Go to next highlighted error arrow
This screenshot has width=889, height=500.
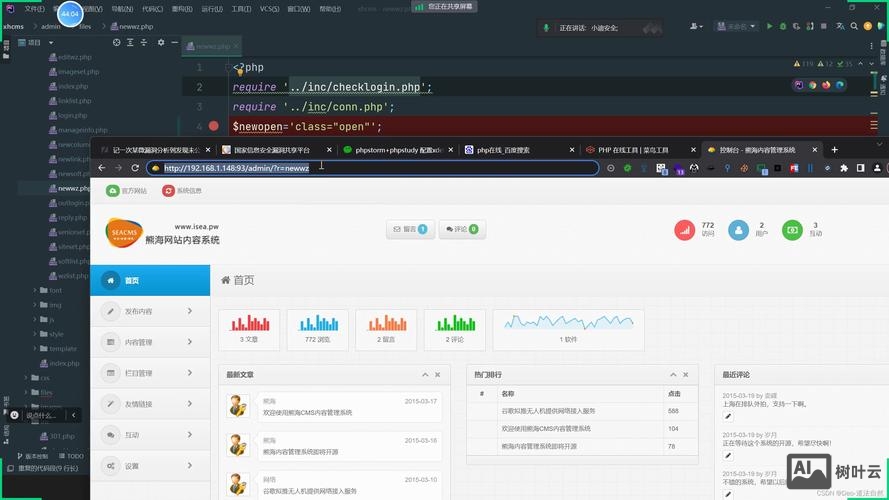pos(871,64)
